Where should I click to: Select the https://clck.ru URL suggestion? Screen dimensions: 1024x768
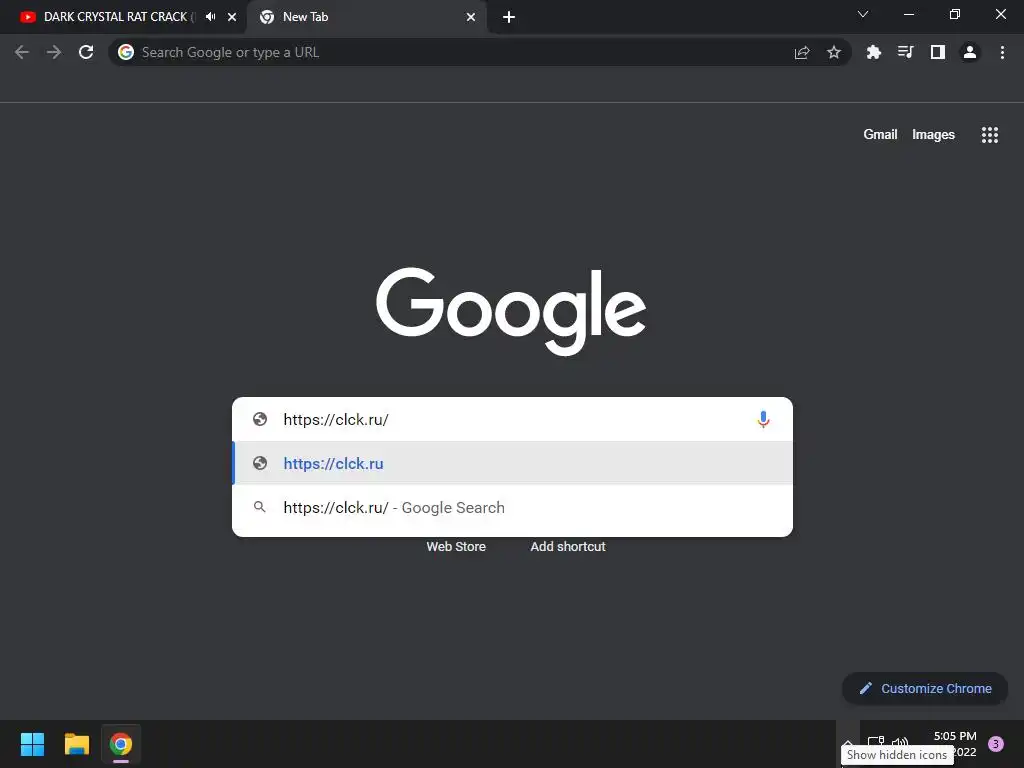(x=513, y=463)
